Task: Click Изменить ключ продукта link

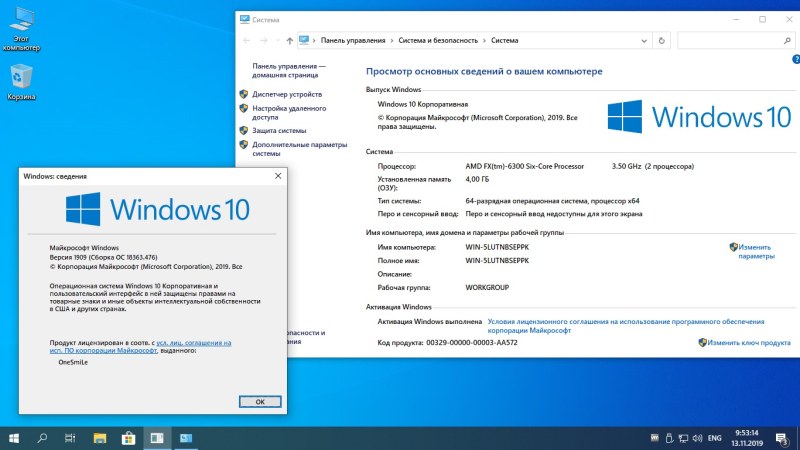Action: [750, 342]
